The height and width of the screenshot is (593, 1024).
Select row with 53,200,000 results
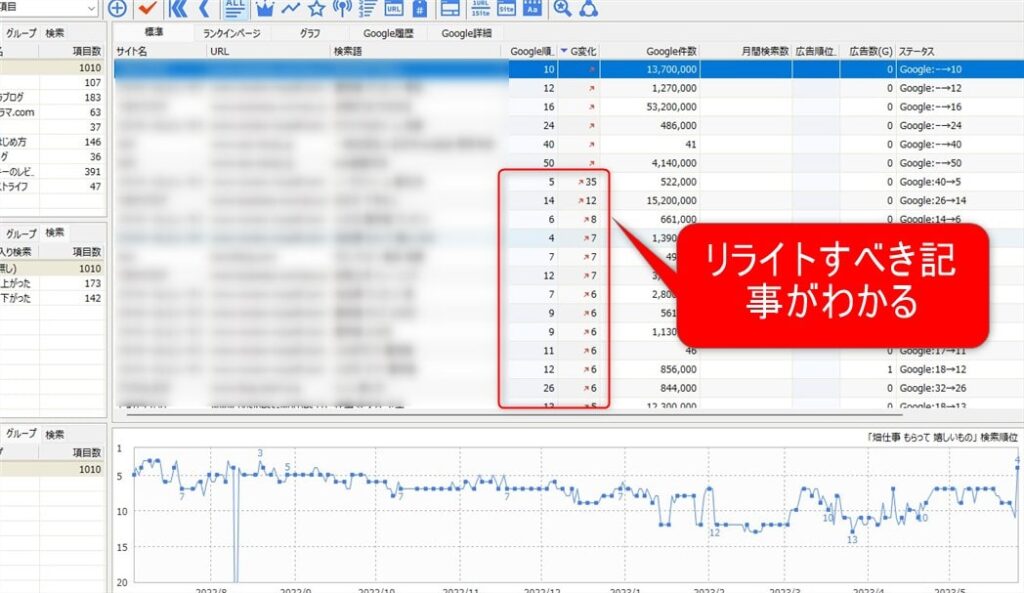(x=567, y=106)
